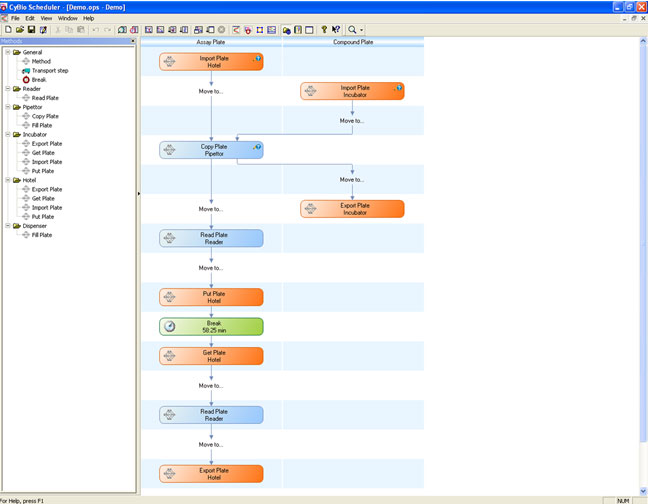672x504 pixels.
Task: Select Fill Plate under Dispenser
Action: tap(42, 235)
